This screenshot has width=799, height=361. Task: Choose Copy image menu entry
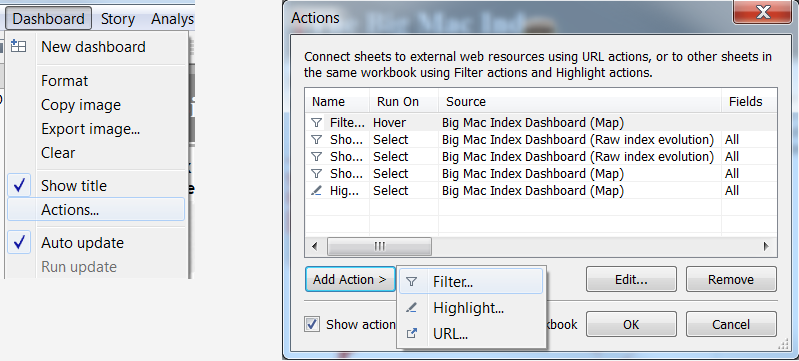click(81, 105)
